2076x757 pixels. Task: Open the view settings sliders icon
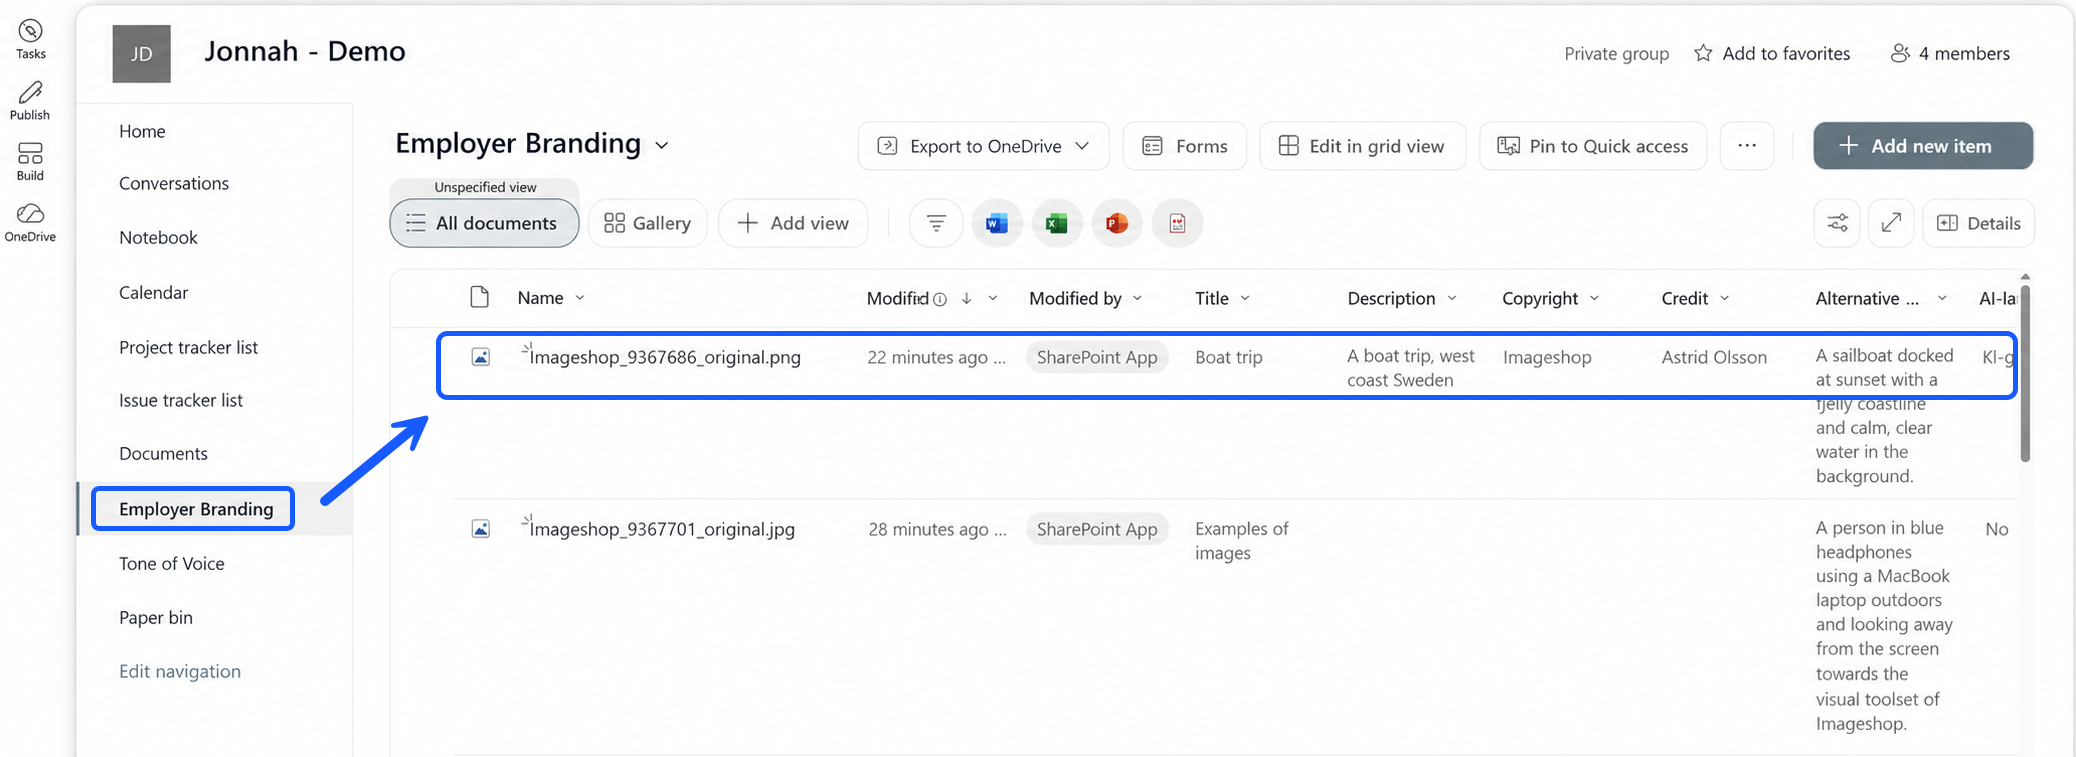[x=1837, y=223]
